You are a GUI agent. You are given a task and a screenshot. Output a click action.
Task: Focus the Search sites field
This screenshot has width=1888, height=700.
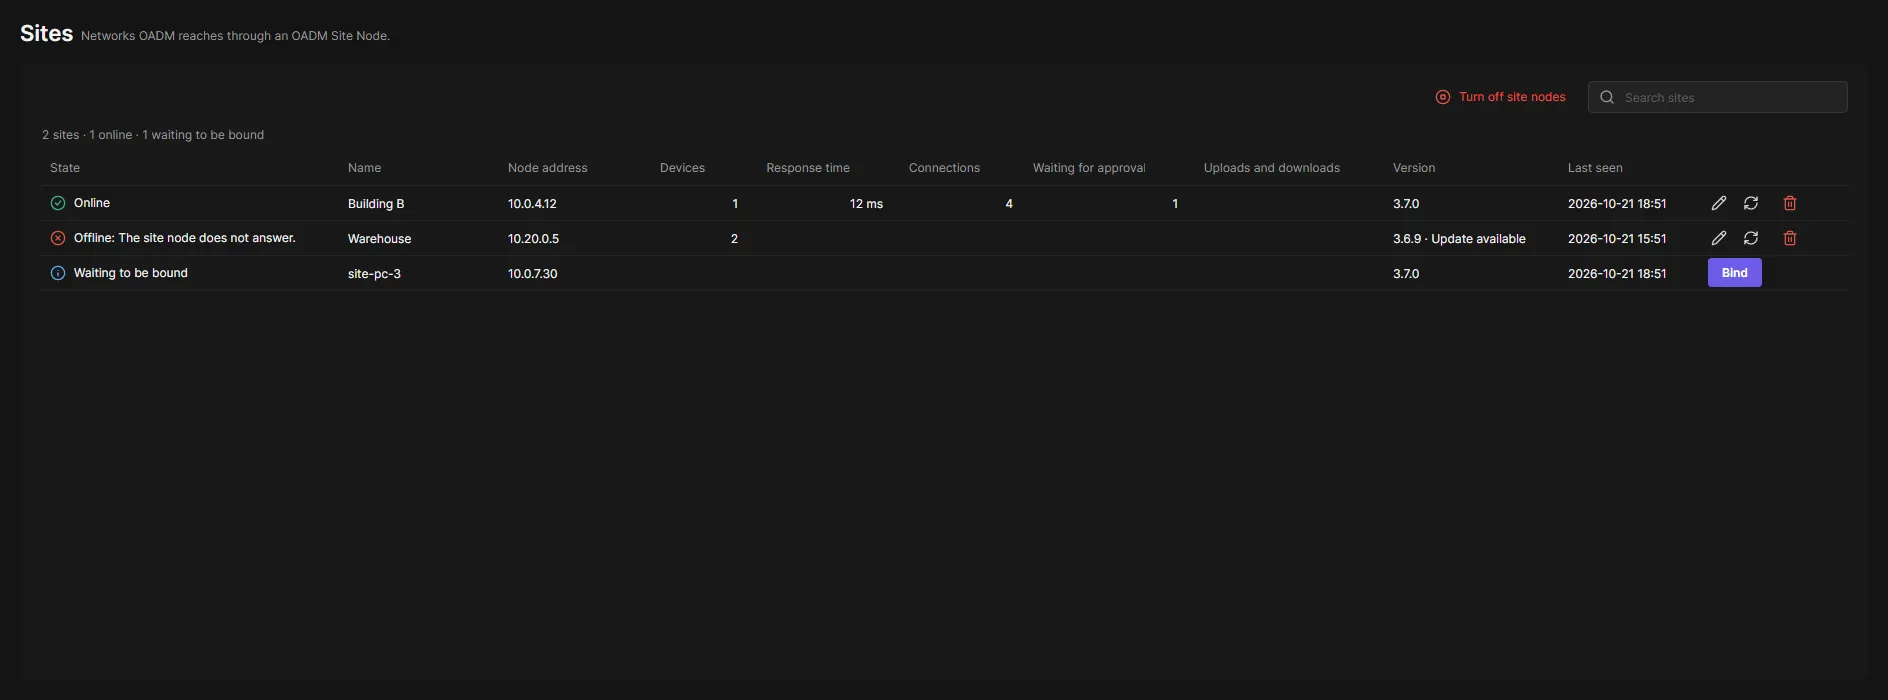point(1717,97)
